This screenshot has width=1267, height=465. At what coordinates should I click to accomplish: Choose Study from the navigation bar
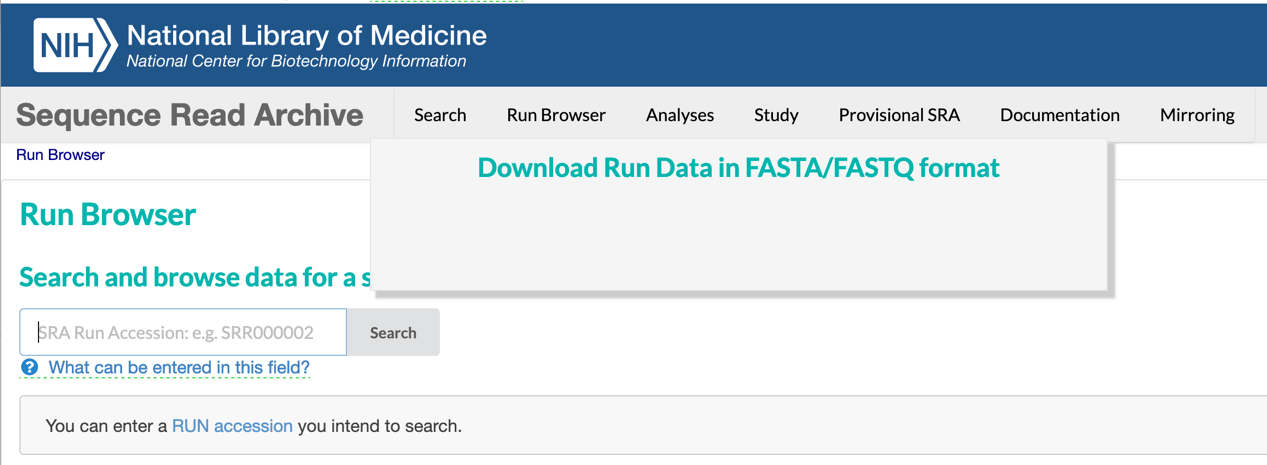pos(776,115)
